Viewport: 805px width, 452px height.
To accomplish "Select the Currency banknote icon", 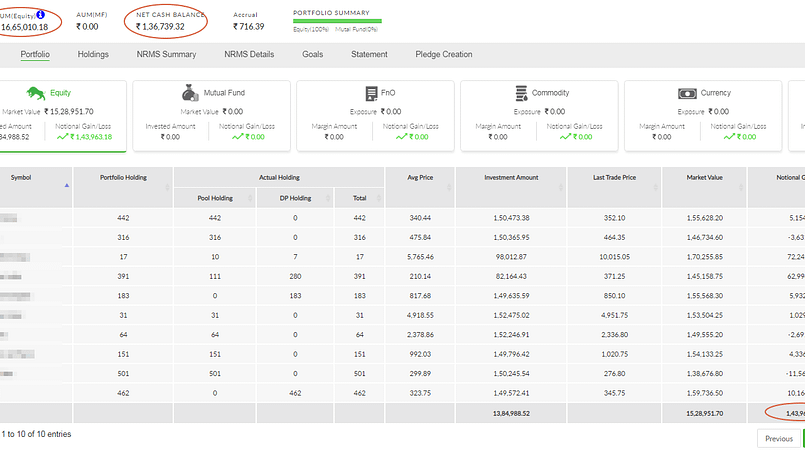I will coord(687,93).
